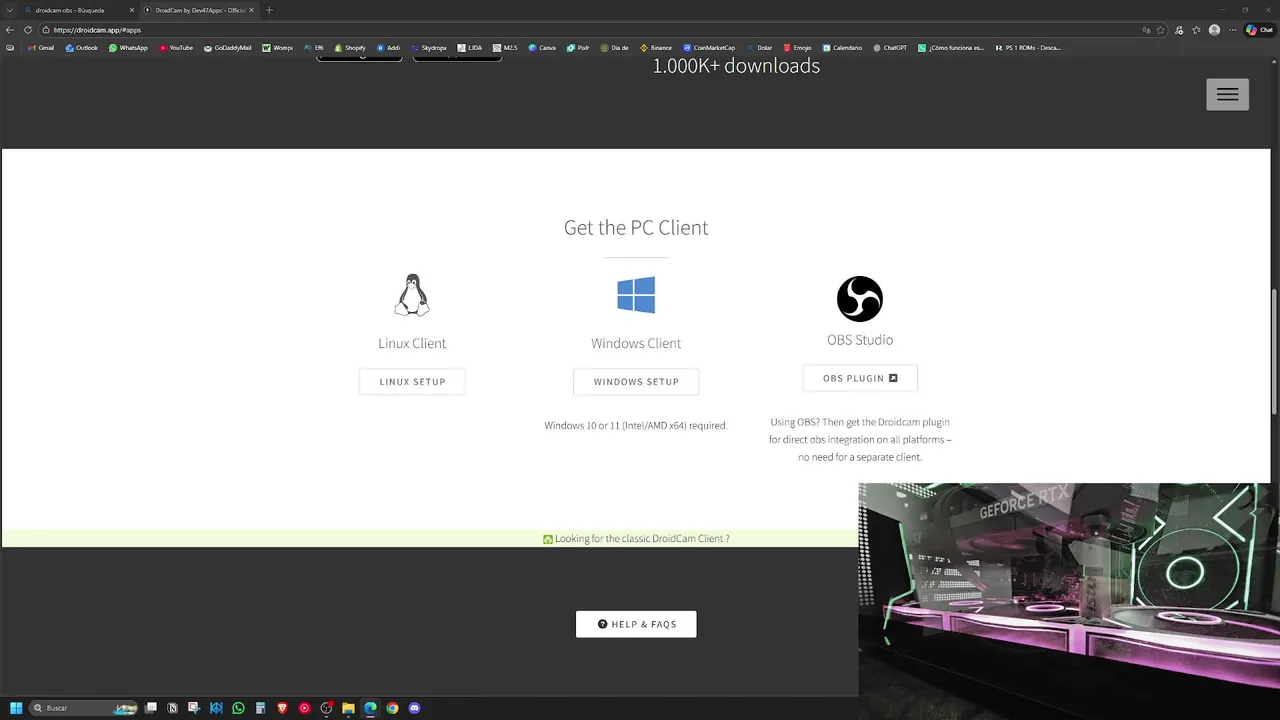Open Task View in the taskbar
This screenshot has width=1280, height=720.
[151, 708]
